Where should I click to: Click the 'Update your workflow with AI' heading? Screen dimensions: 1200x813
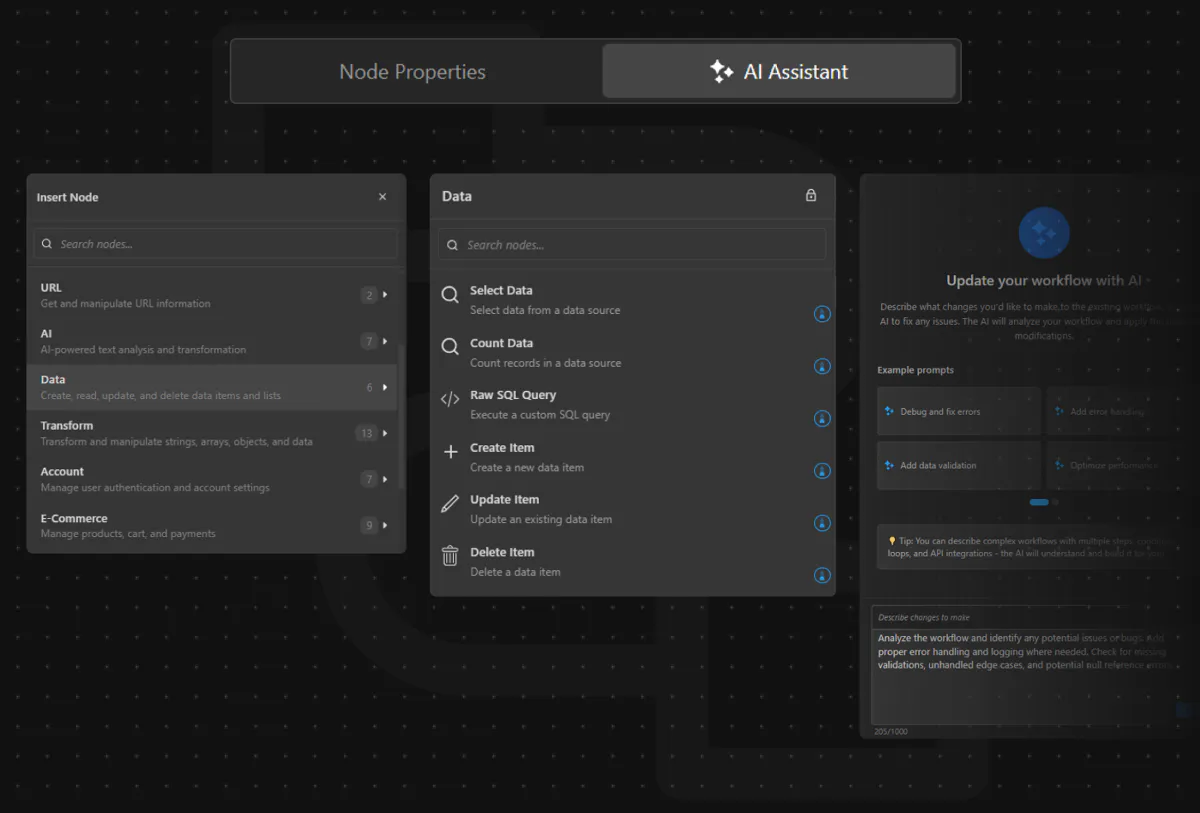tap(1044, 281)
